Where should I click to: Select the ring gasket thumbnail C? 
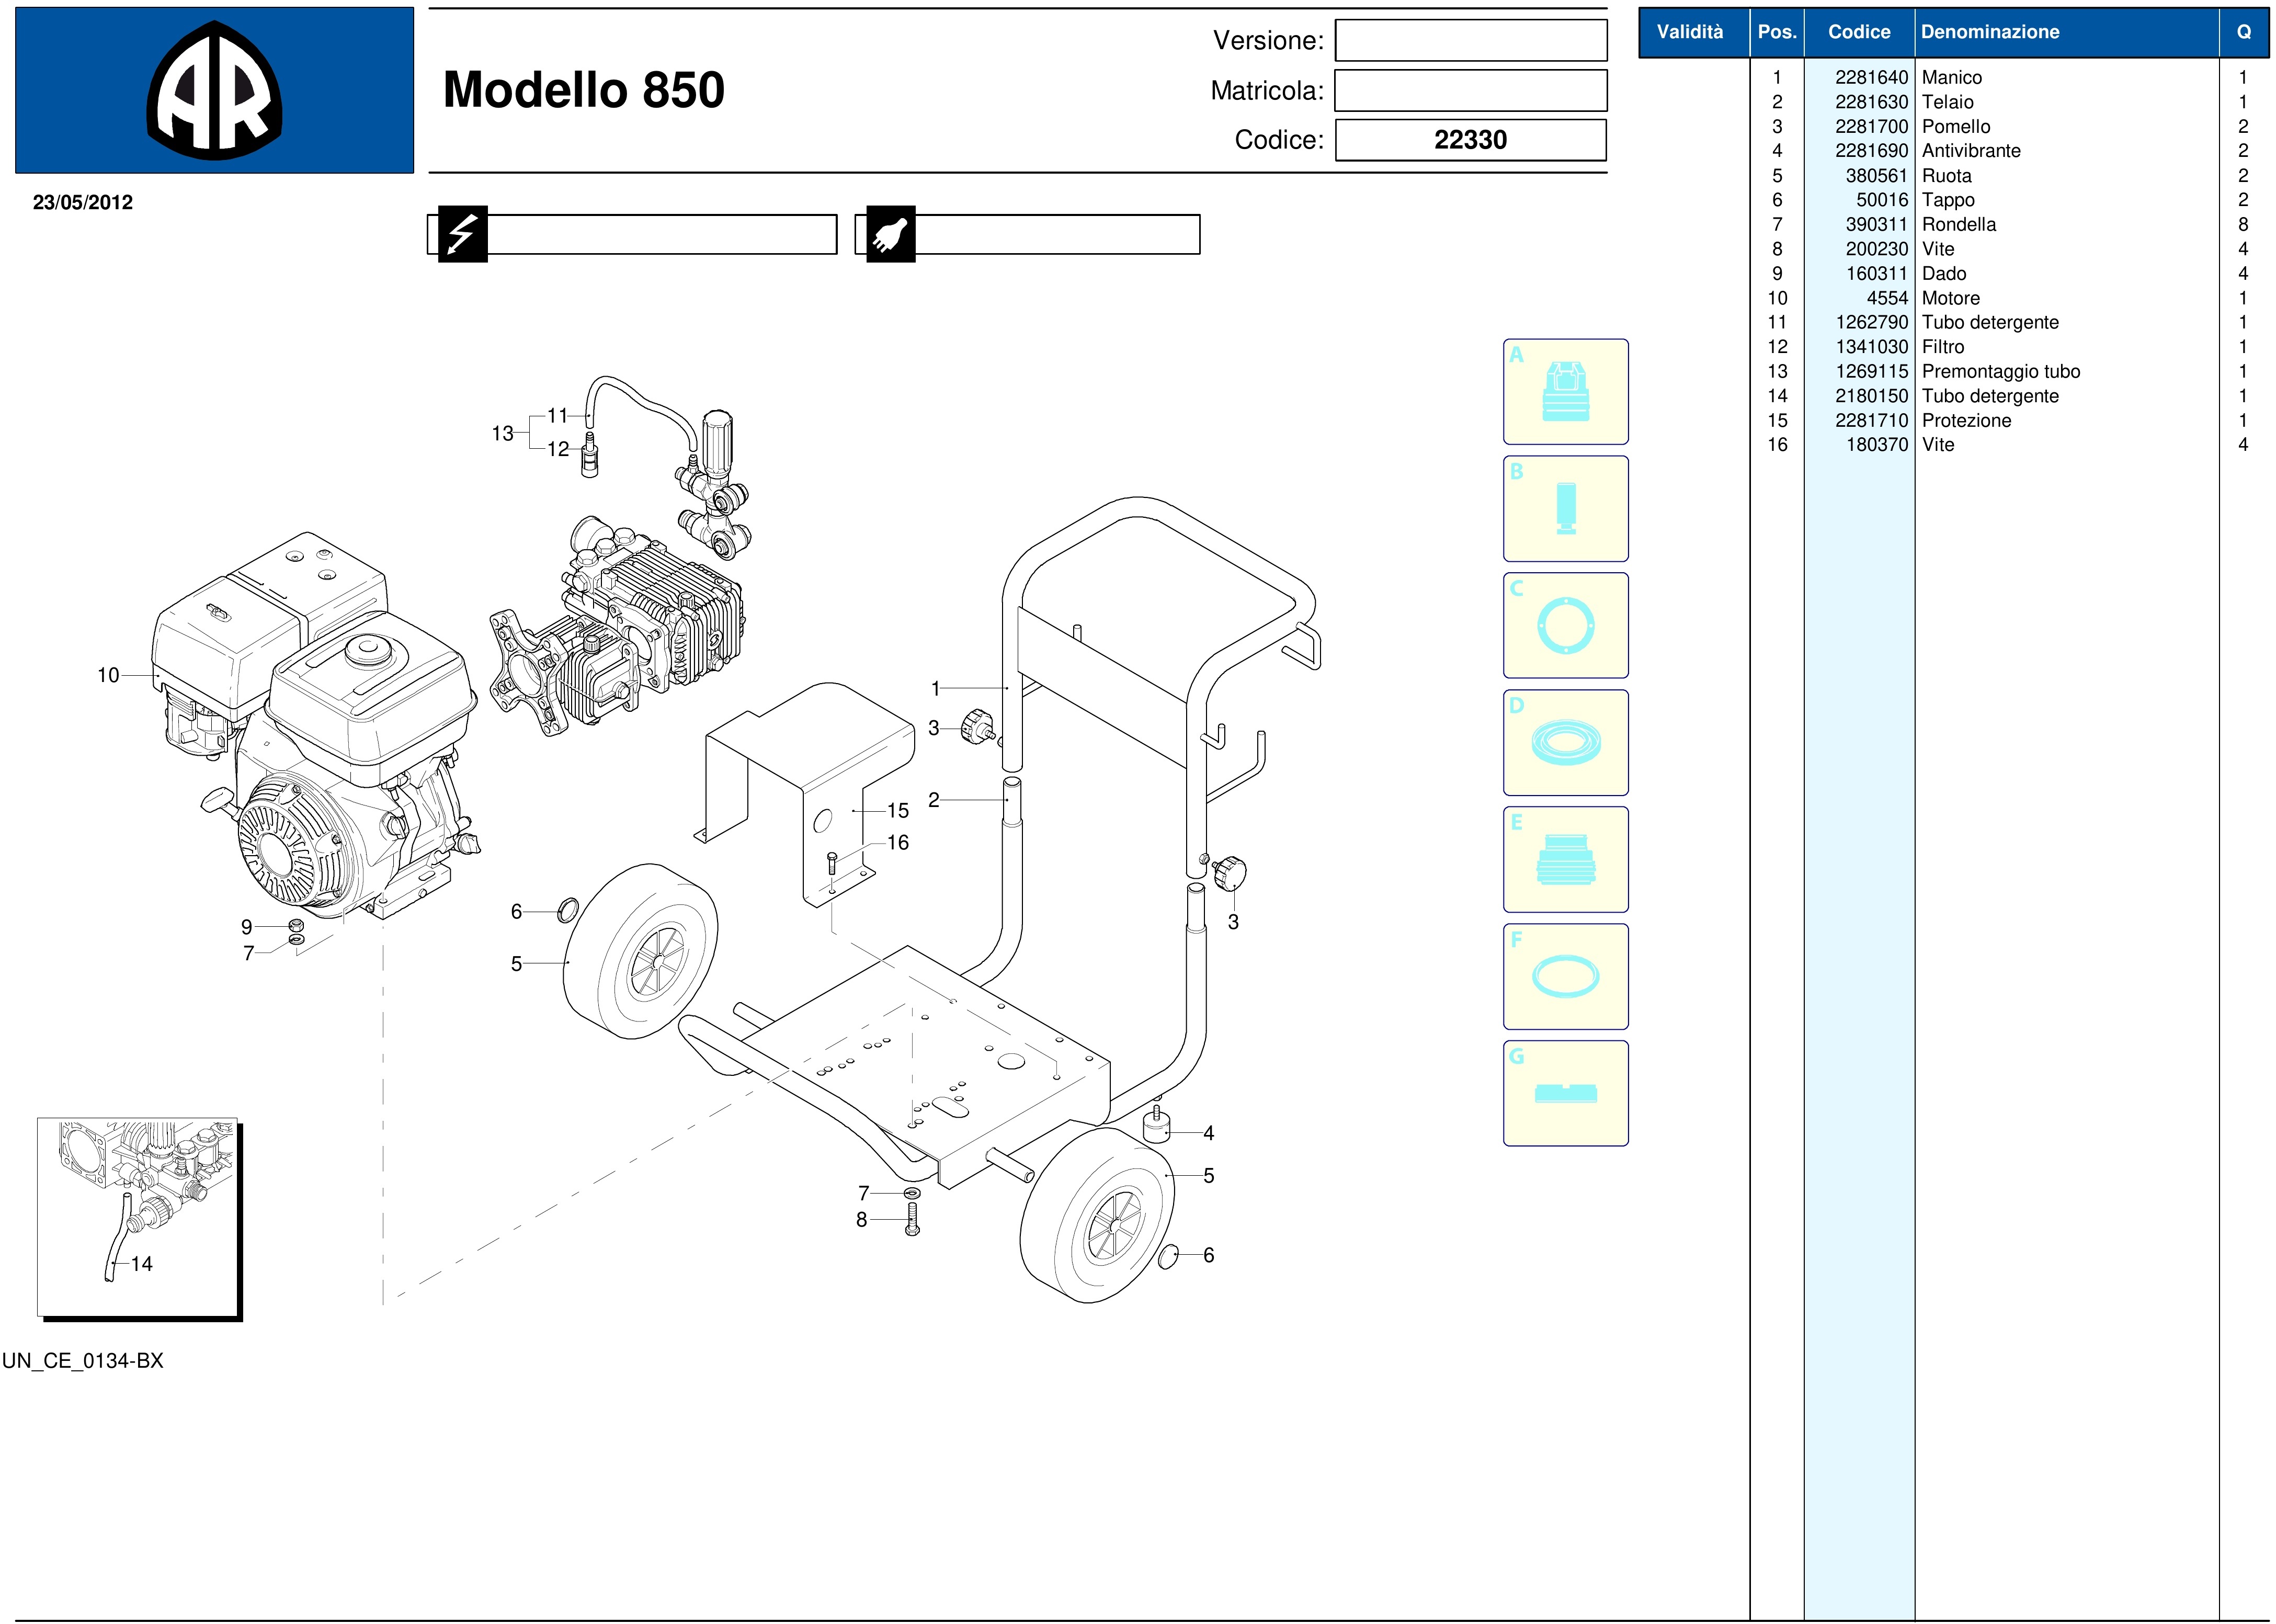(x=1565, y=626)
